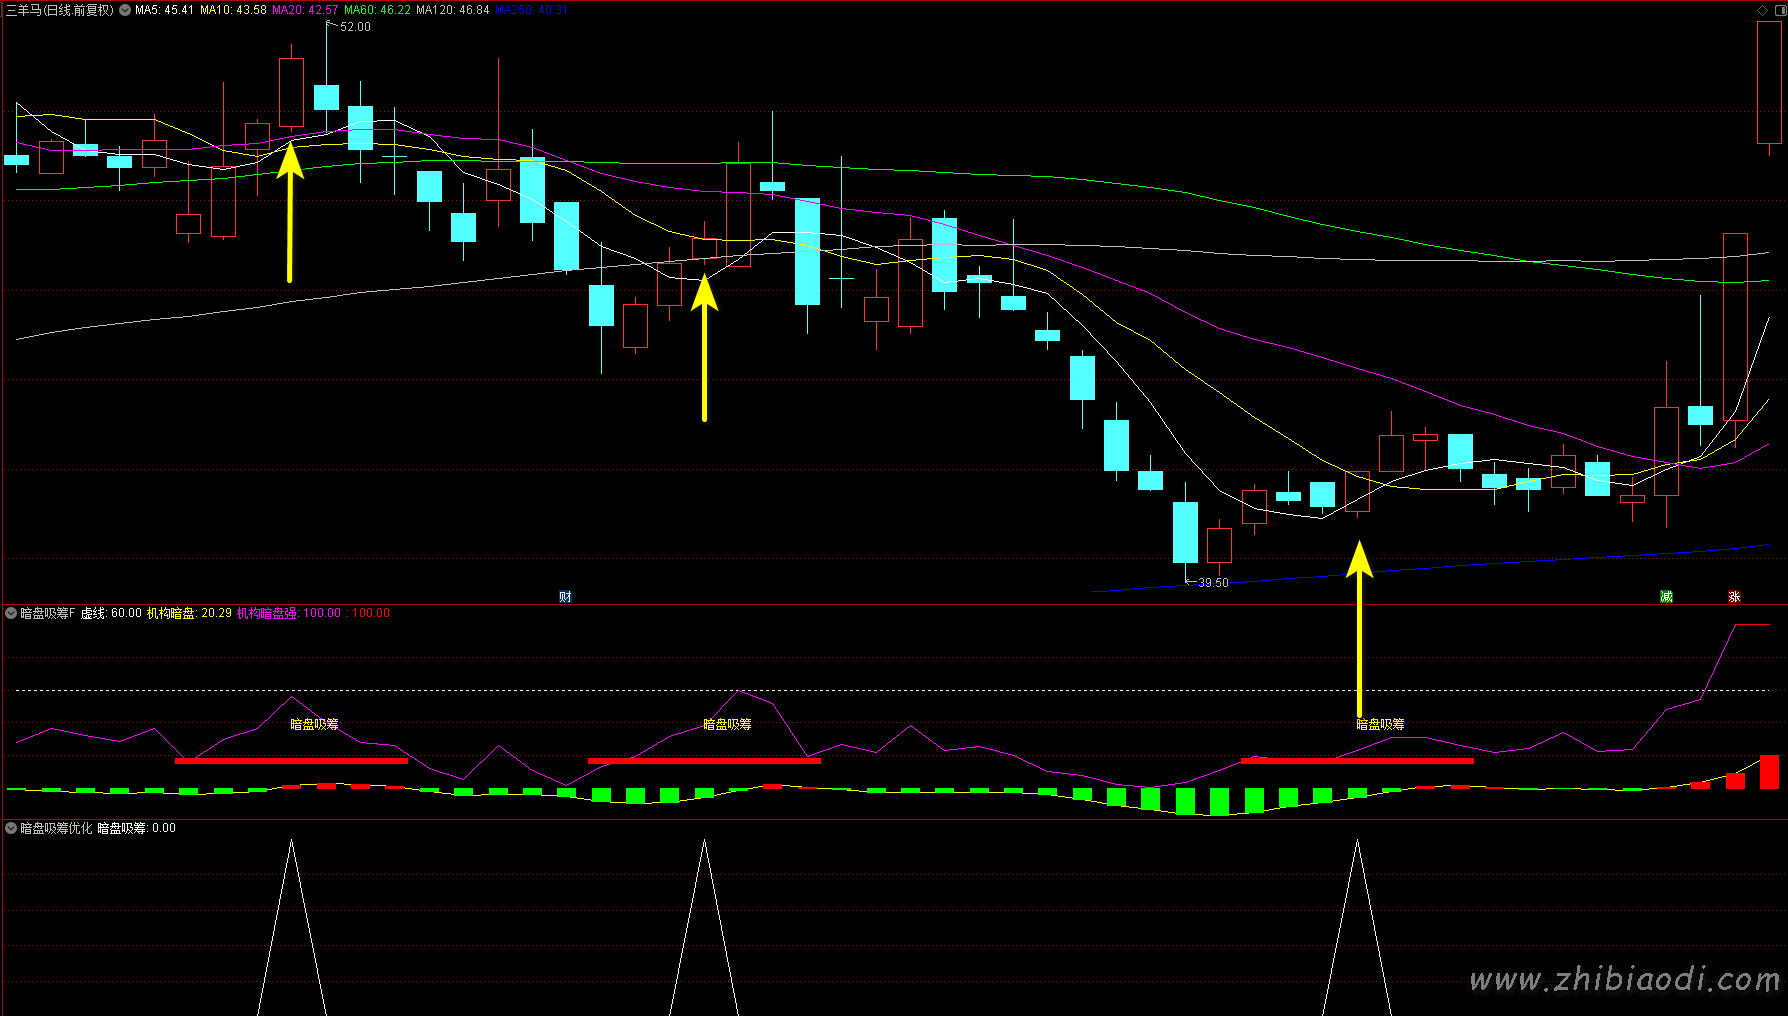Click the 财 financial info marker

[565, 597]
